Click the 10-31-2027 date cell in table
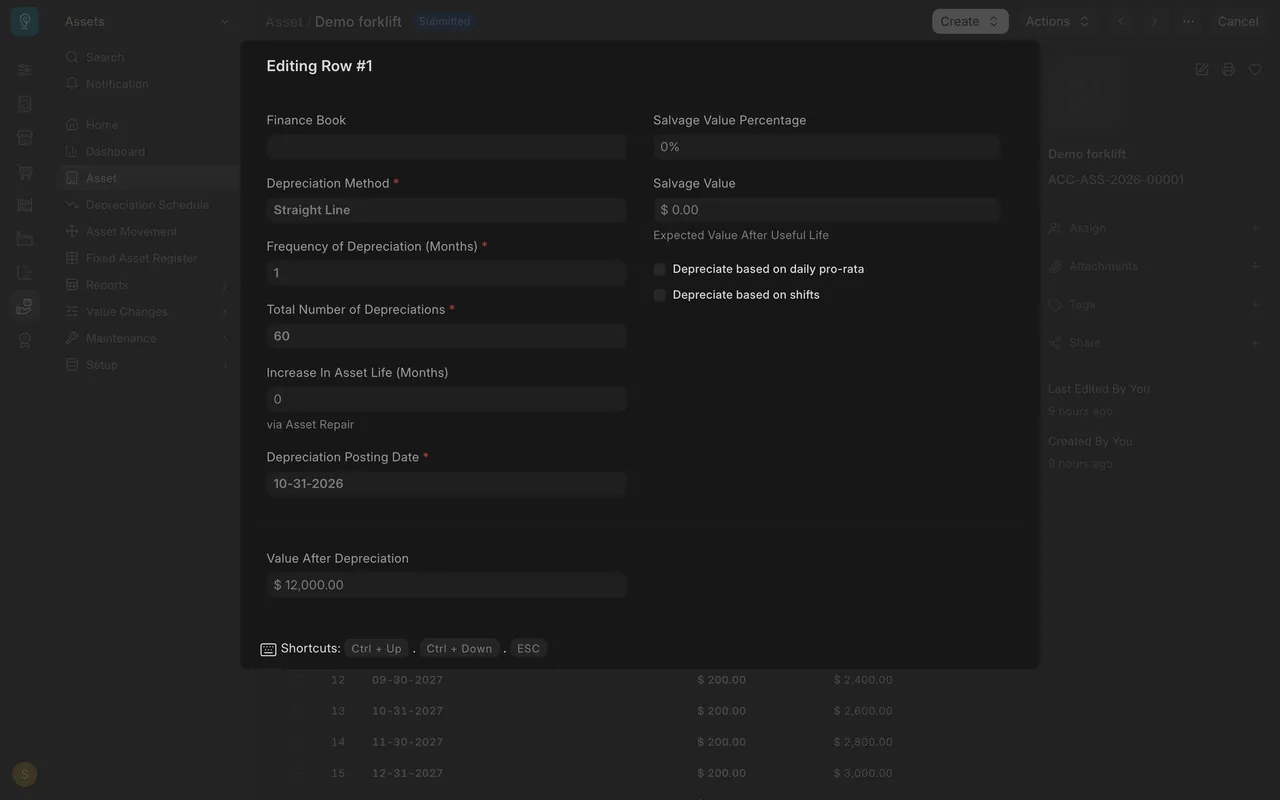Image resolution: width=1280 pixels, height=800 pixels. click(407, 711)
